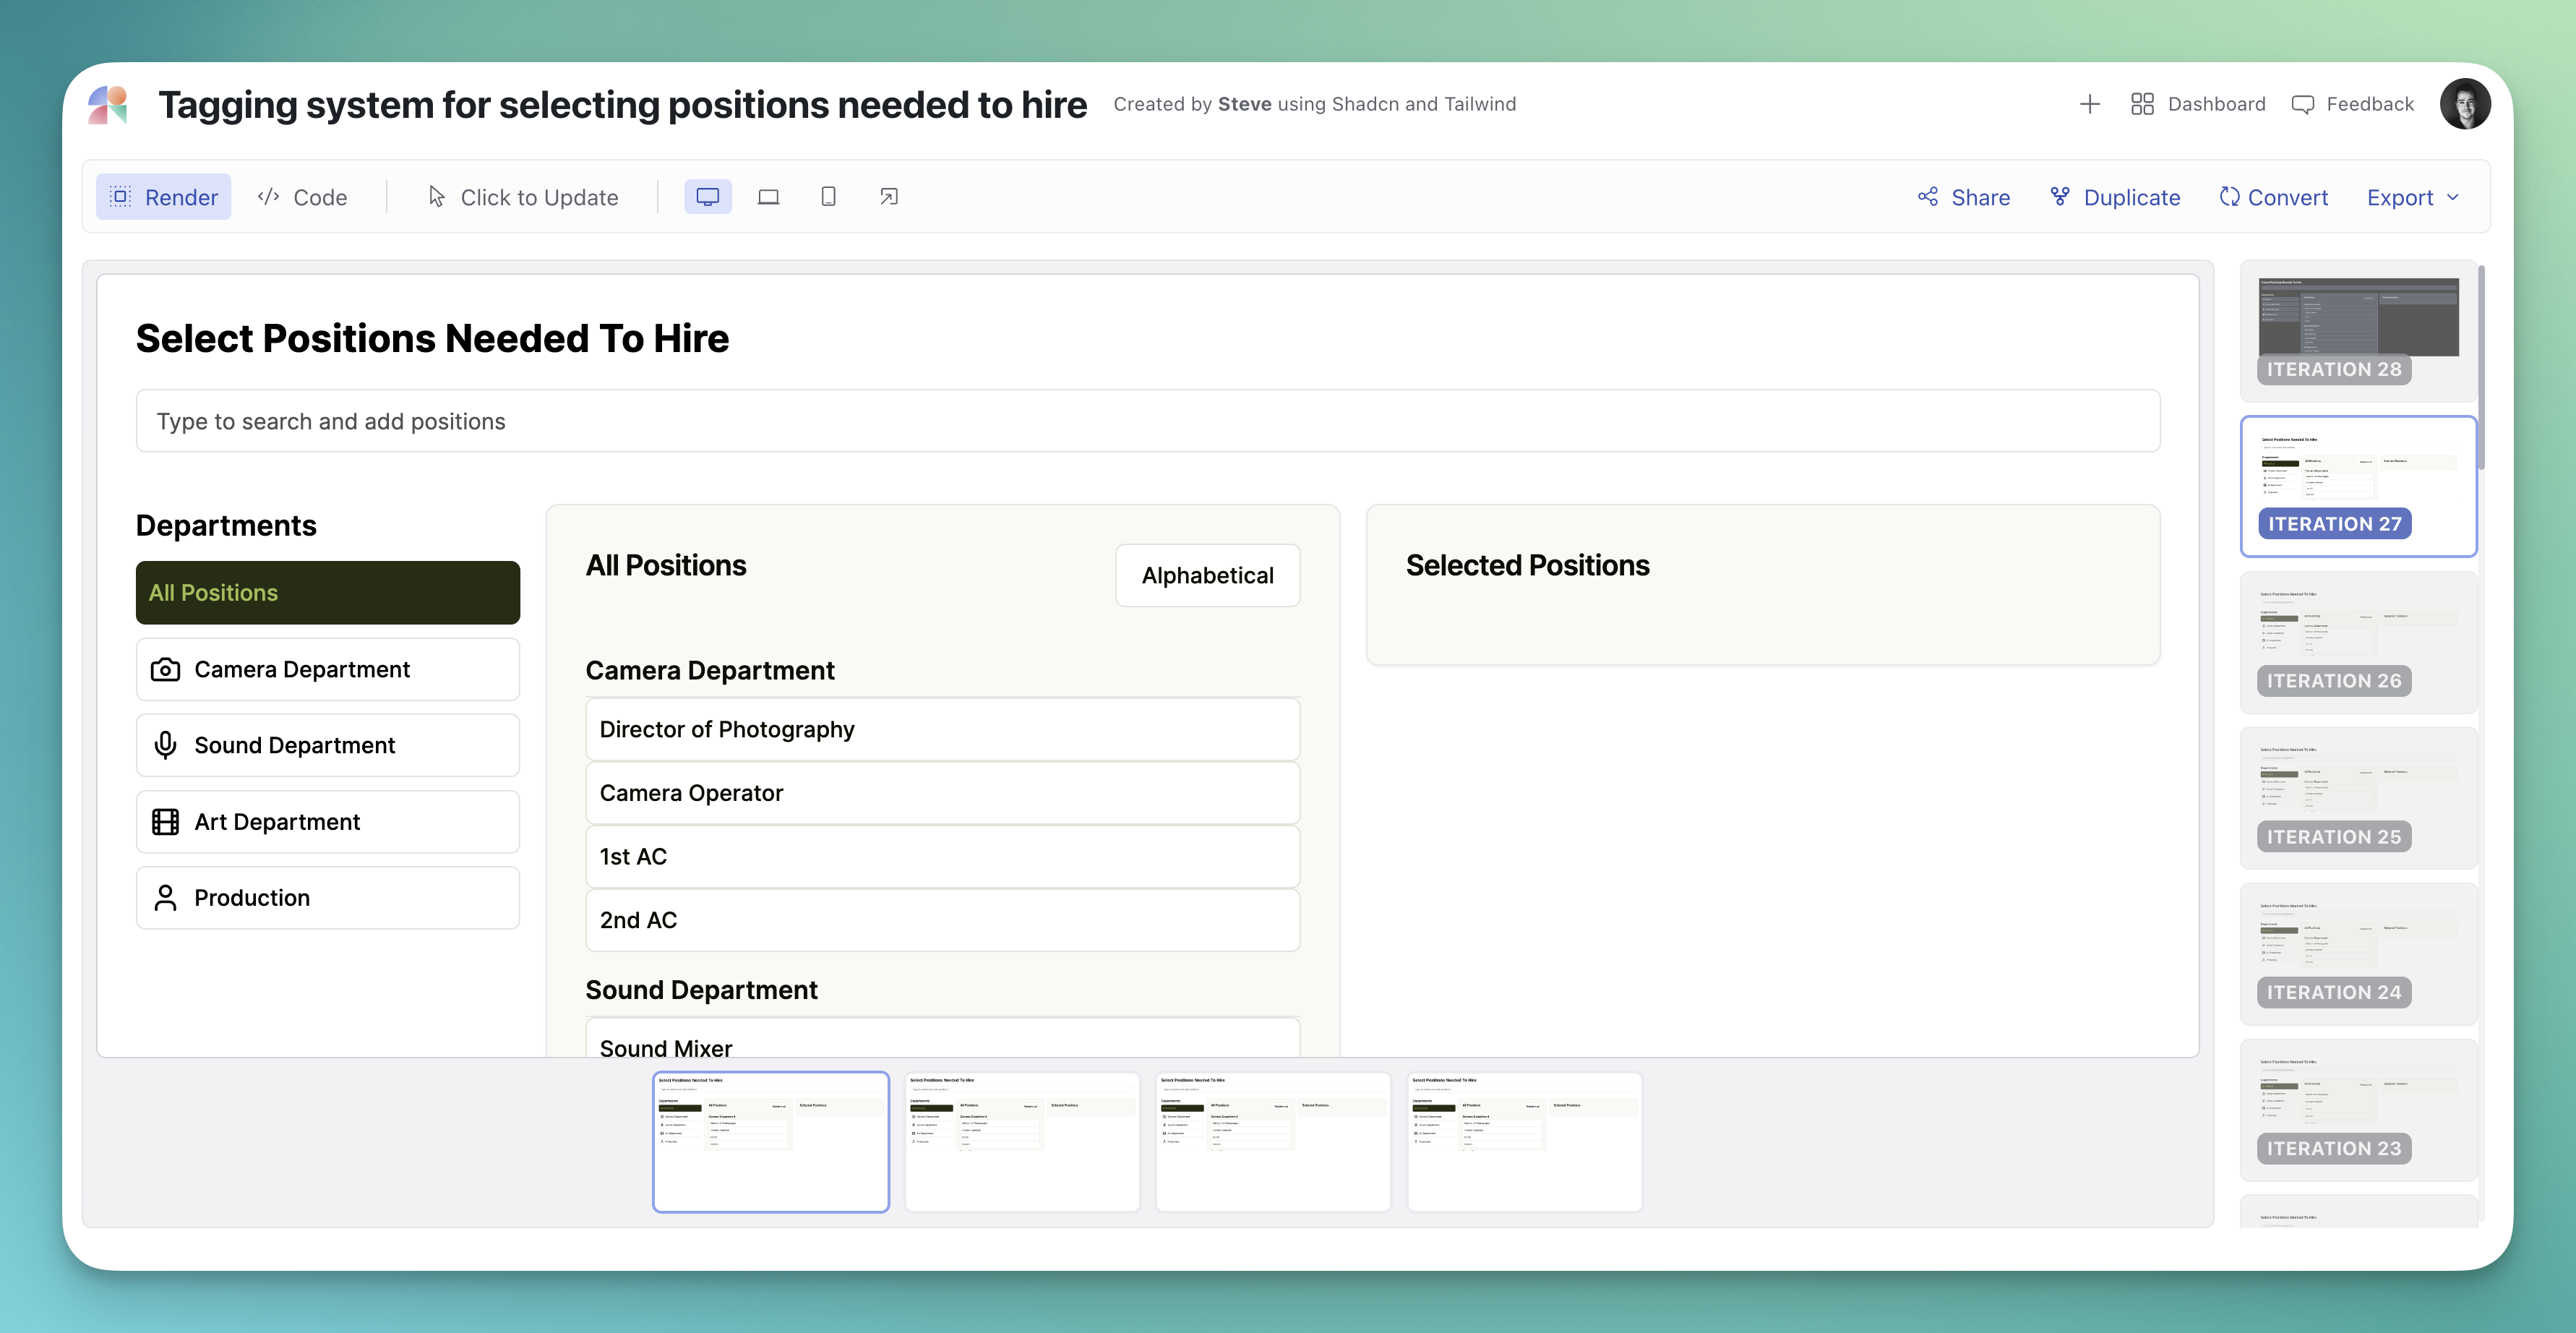Viewport: 2576px width, 1333px height.
Task: Open the Convert options
Action: 2273,197
